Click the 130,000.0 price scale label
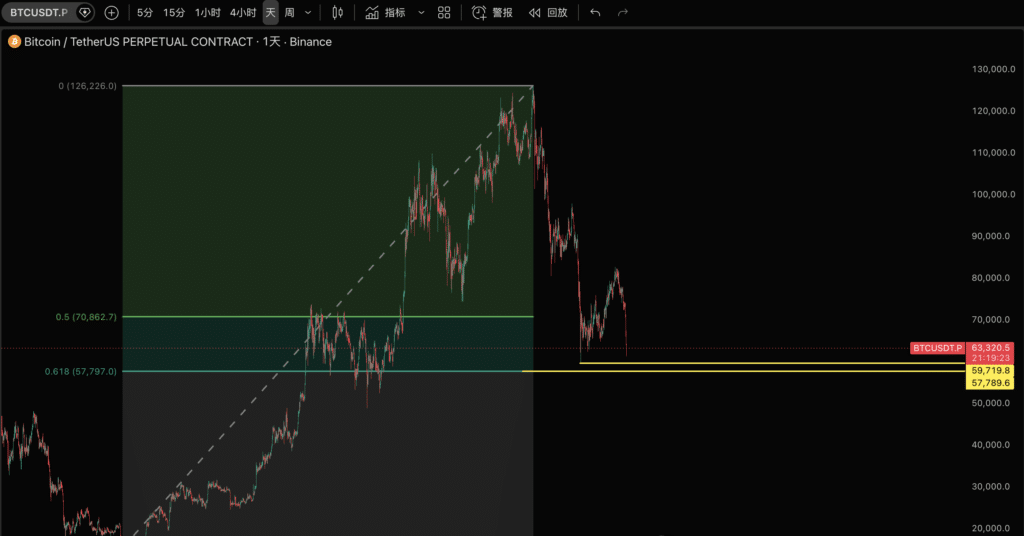This screenshot has width=1024, height=536. tap(993, 69)
